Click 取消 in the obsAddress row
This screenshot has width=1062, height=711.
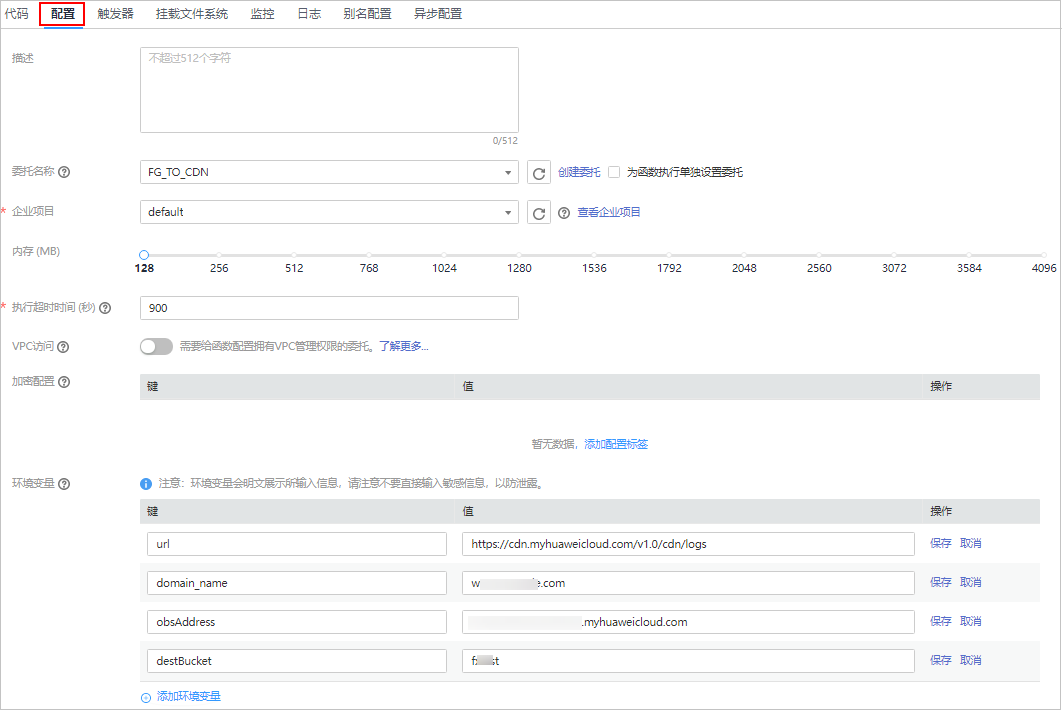tap(971, 621)
